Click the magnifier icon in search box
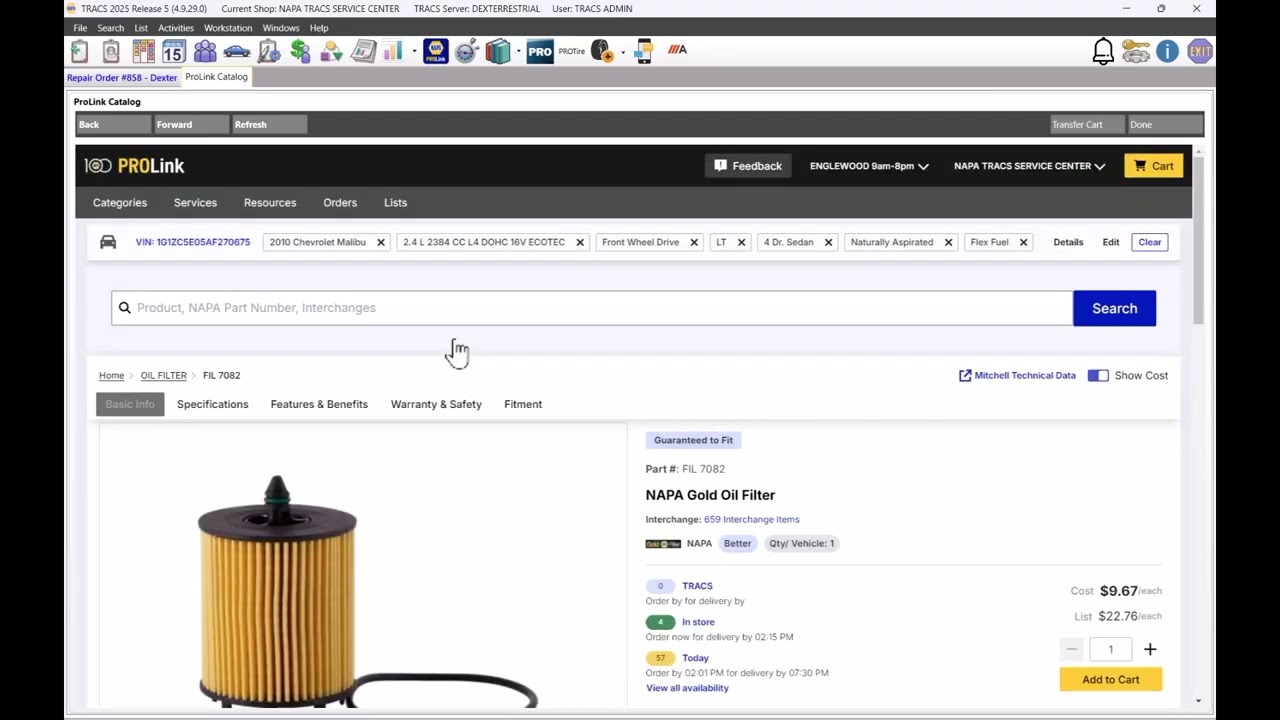This screenshot has width=1280, height=720. click(125, 308)
